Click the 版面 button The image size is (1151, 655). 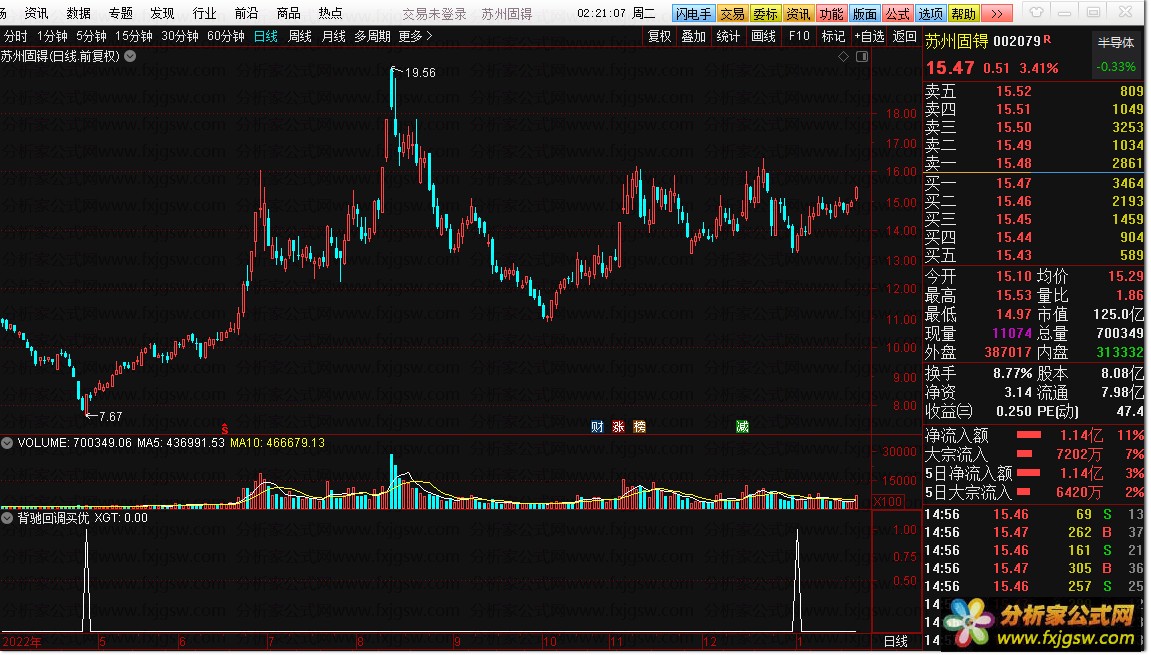click(864, 13)
